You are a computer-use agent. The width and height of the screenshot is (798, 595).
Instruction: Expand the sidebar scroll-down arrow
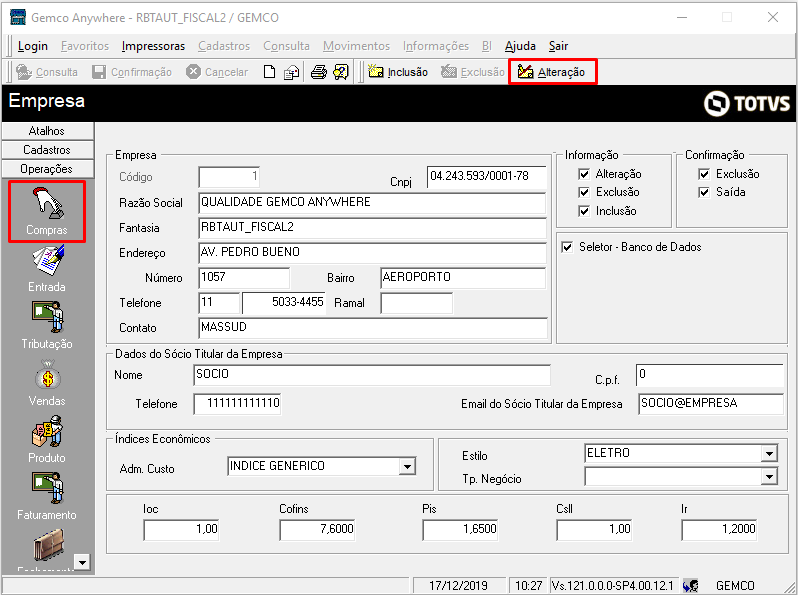tap(82, 562)
